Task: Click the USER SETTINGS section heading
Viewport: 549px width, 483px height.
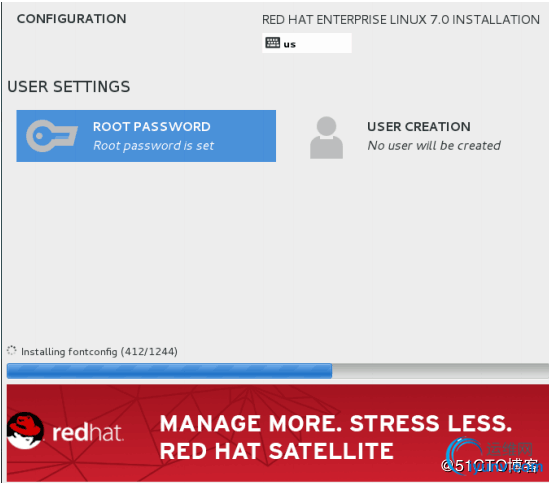Action: click(69, 87)
